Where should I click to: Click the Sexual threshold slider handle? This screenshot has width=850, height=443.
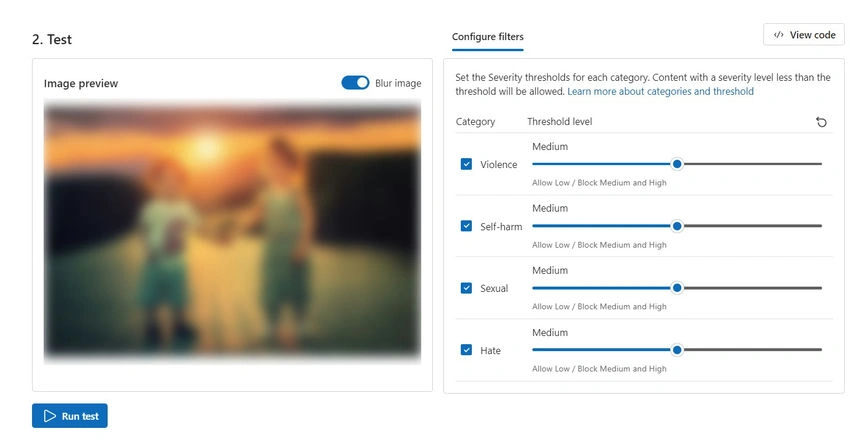tap(677, 288)
